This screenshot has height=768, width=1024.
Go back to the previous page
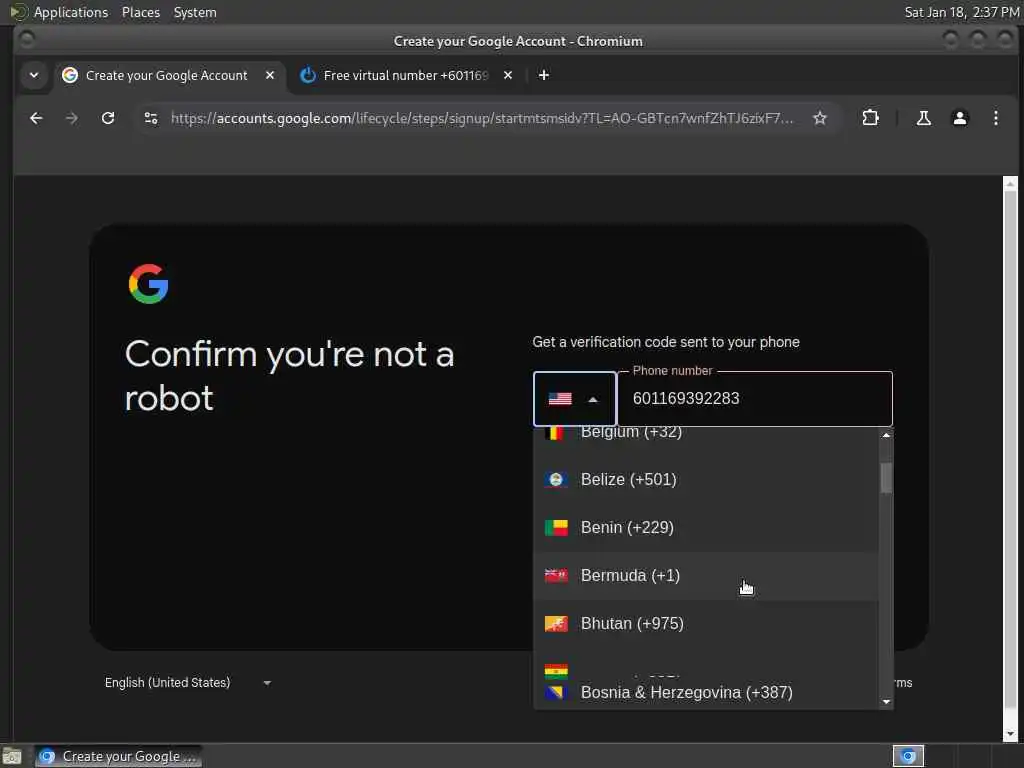point(36,118)
